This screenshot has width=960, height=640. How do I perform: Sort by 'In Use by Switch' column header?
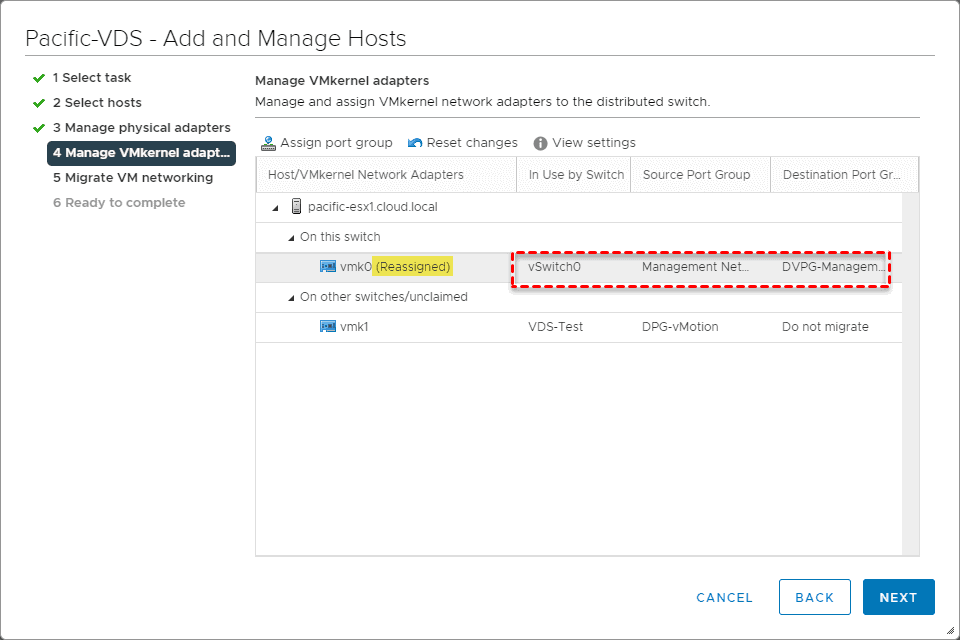576,175
